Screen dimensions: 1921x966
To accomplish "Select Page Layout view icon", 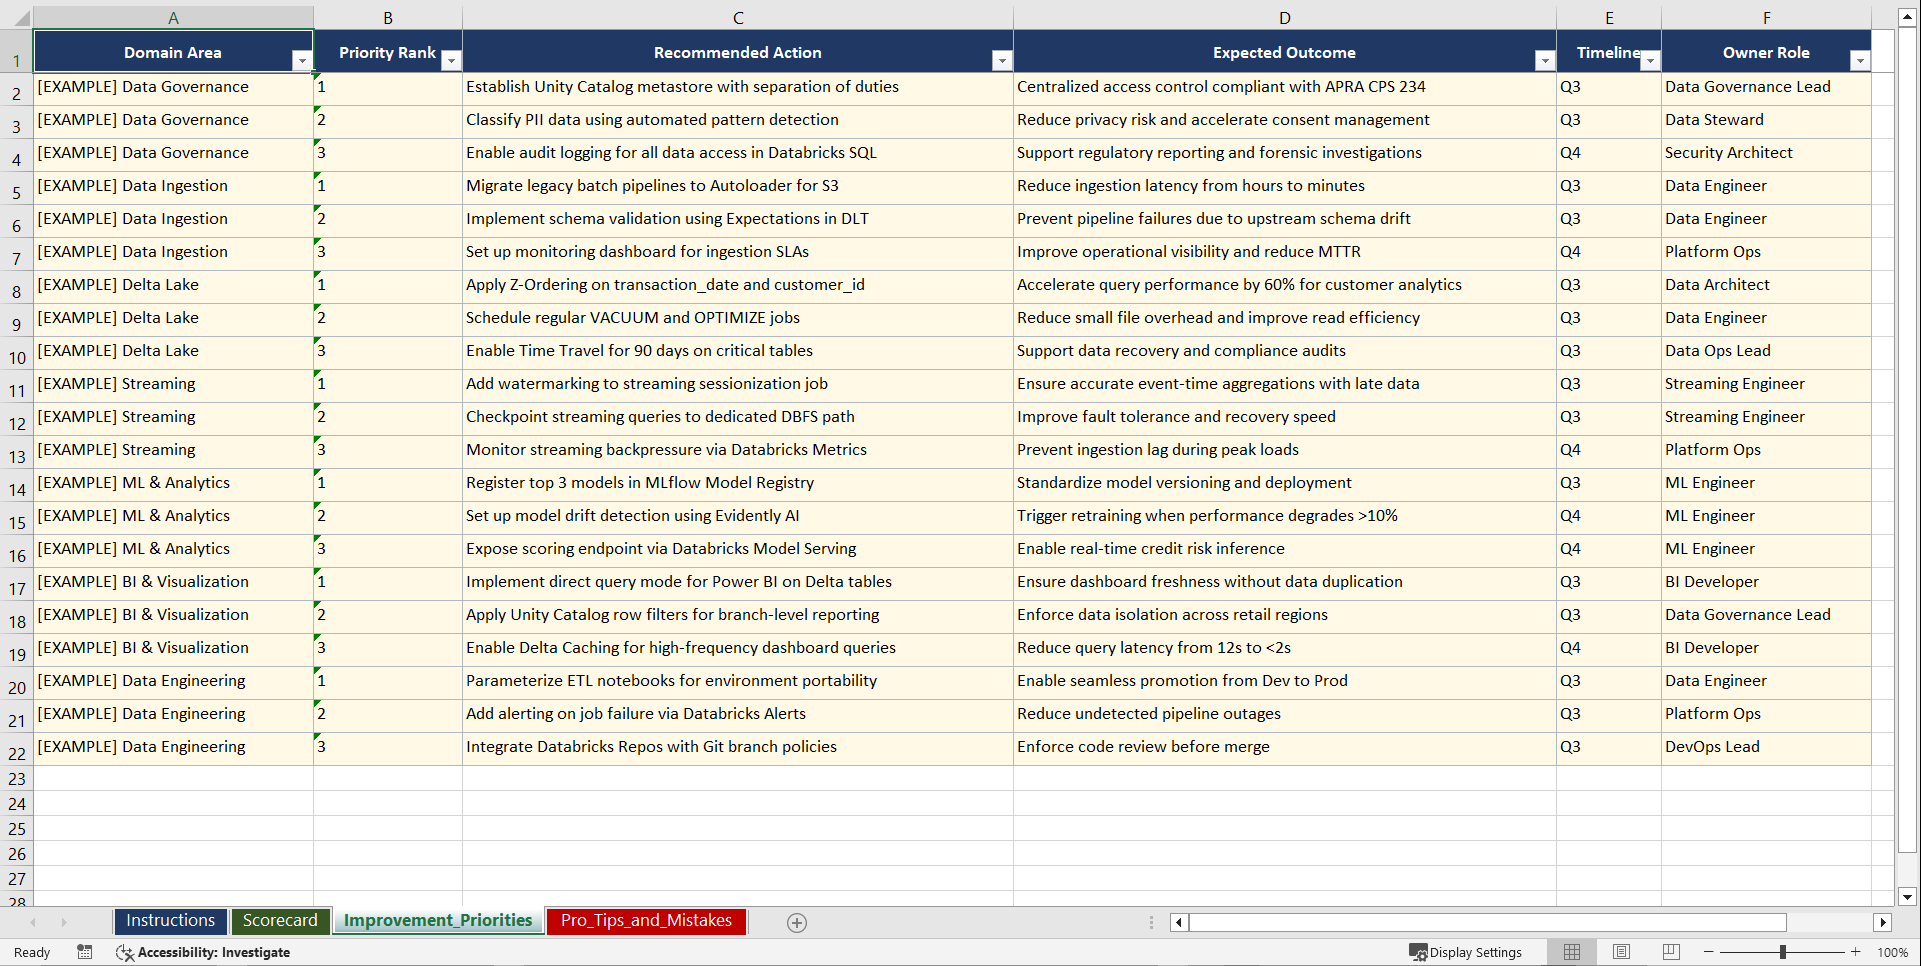I will (x=1621, y=951).
